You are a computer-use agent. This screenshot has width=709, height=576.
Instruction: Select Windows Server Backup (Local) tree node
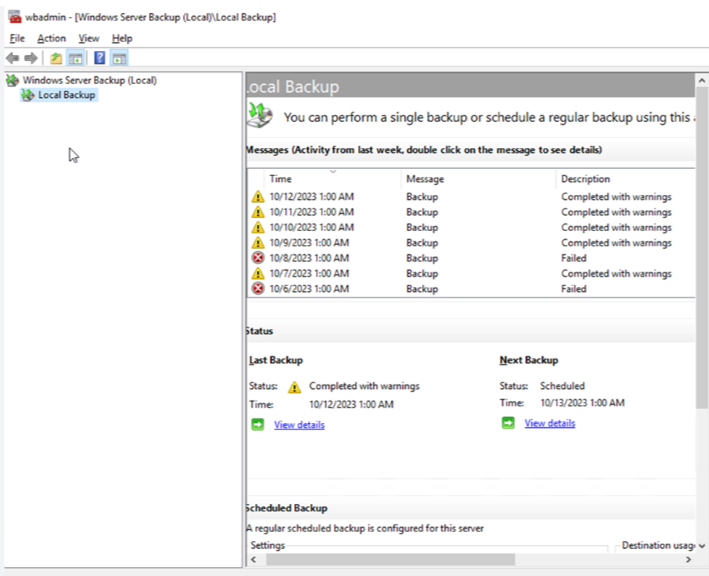pyautogui.click(x=89, y=80)
